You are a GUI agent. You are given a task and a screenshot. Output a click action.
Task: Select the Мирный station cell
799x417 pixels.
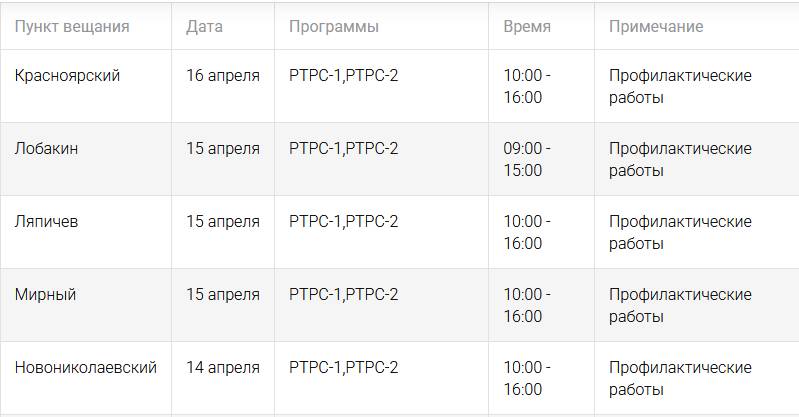pos(45,295)
